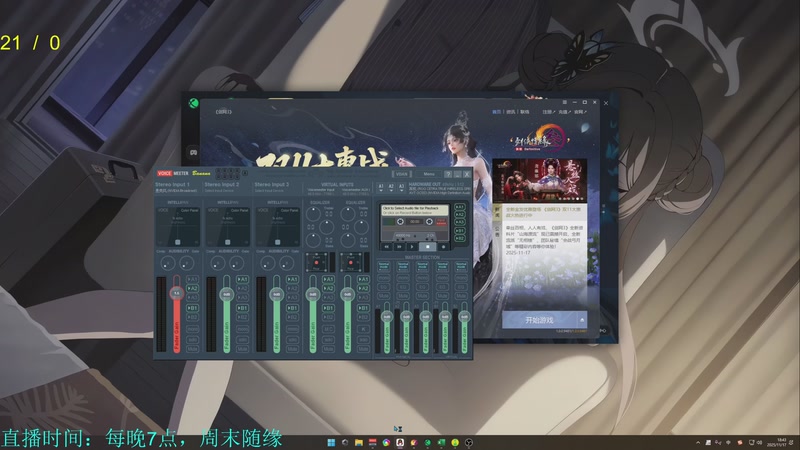Play the Voicemeeter cassette recorder
This screenshot has height=450, width=800.
coord(413,246)
